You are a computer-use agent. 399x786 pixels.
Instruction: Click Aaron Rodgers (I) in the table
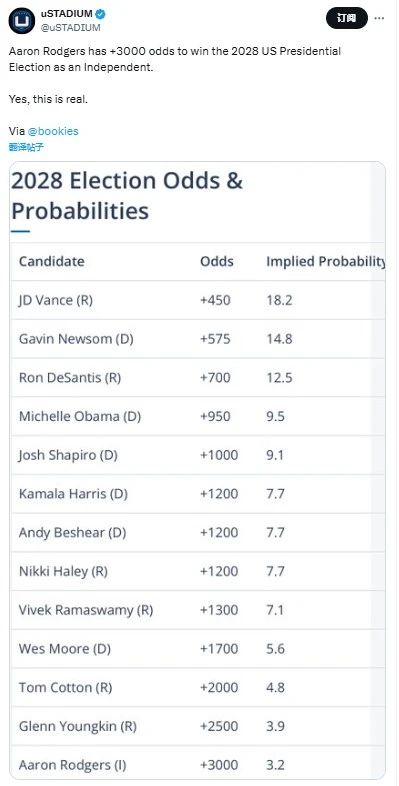pos(72,765)
